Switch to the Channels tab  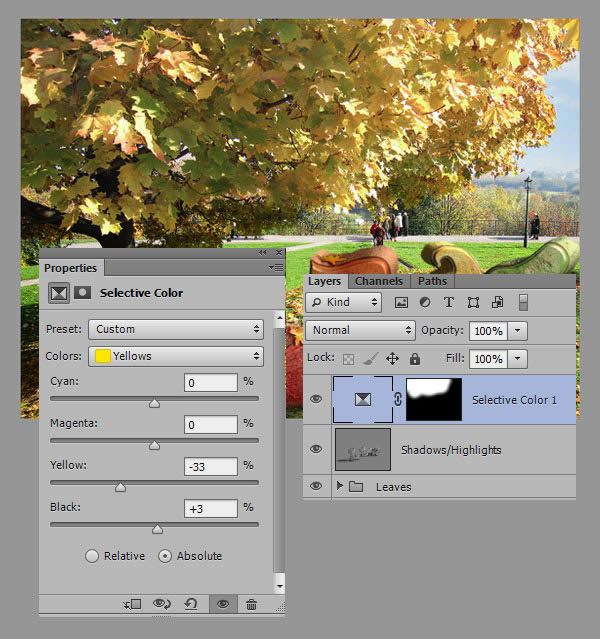[x=379, y=281]
